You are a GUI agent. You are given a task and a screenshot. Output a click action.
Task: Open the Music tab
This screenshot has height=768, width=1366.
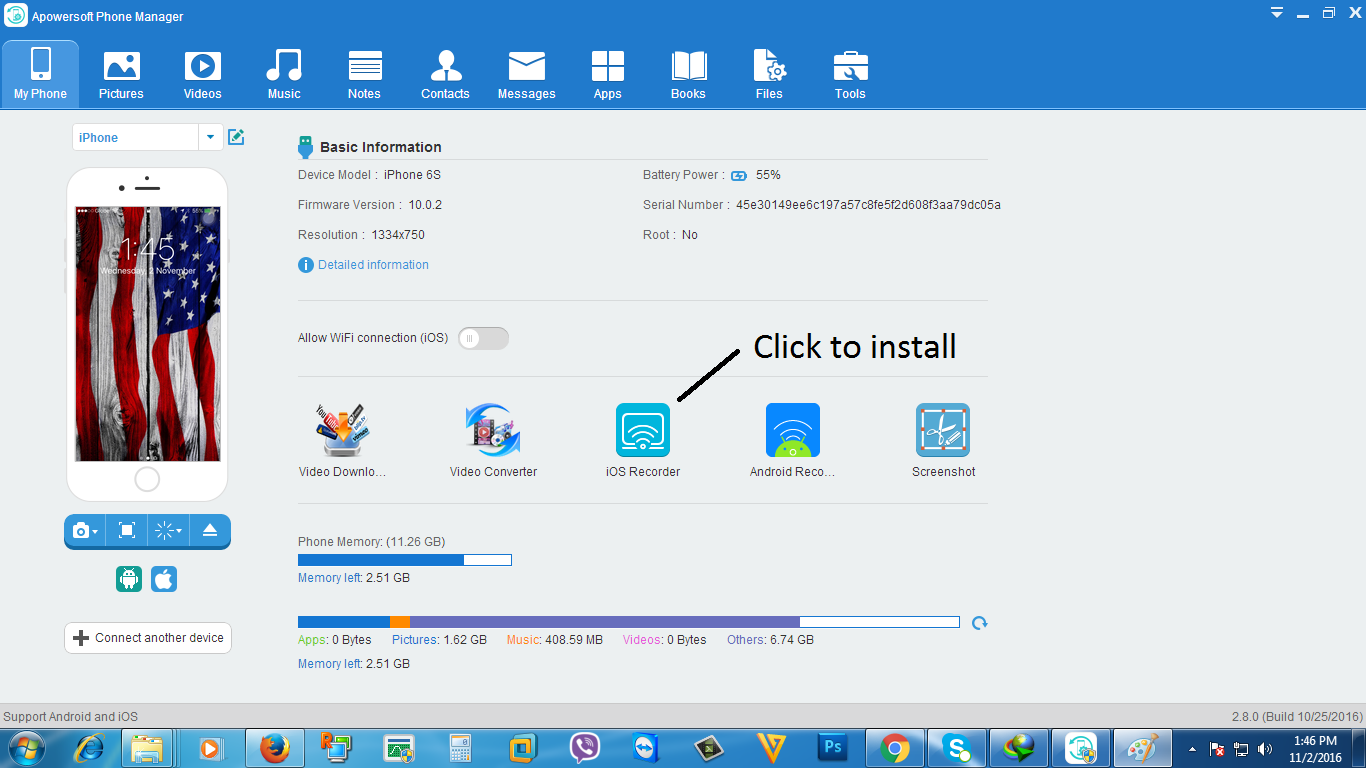(x=284, y=73)
